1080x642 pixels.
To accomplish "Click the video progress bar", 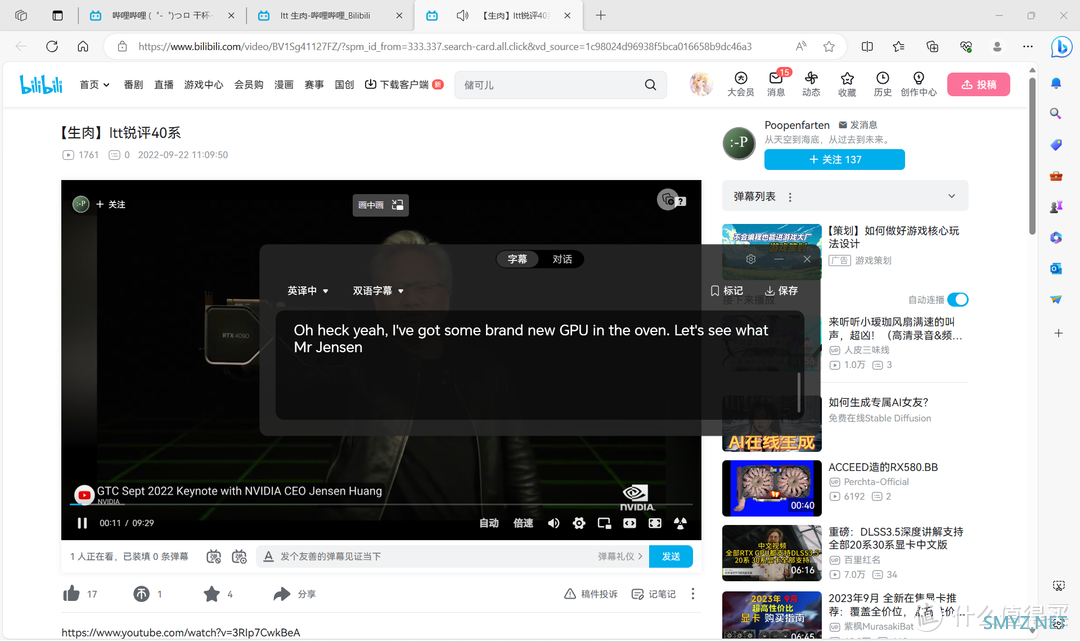I will point(381,504).
